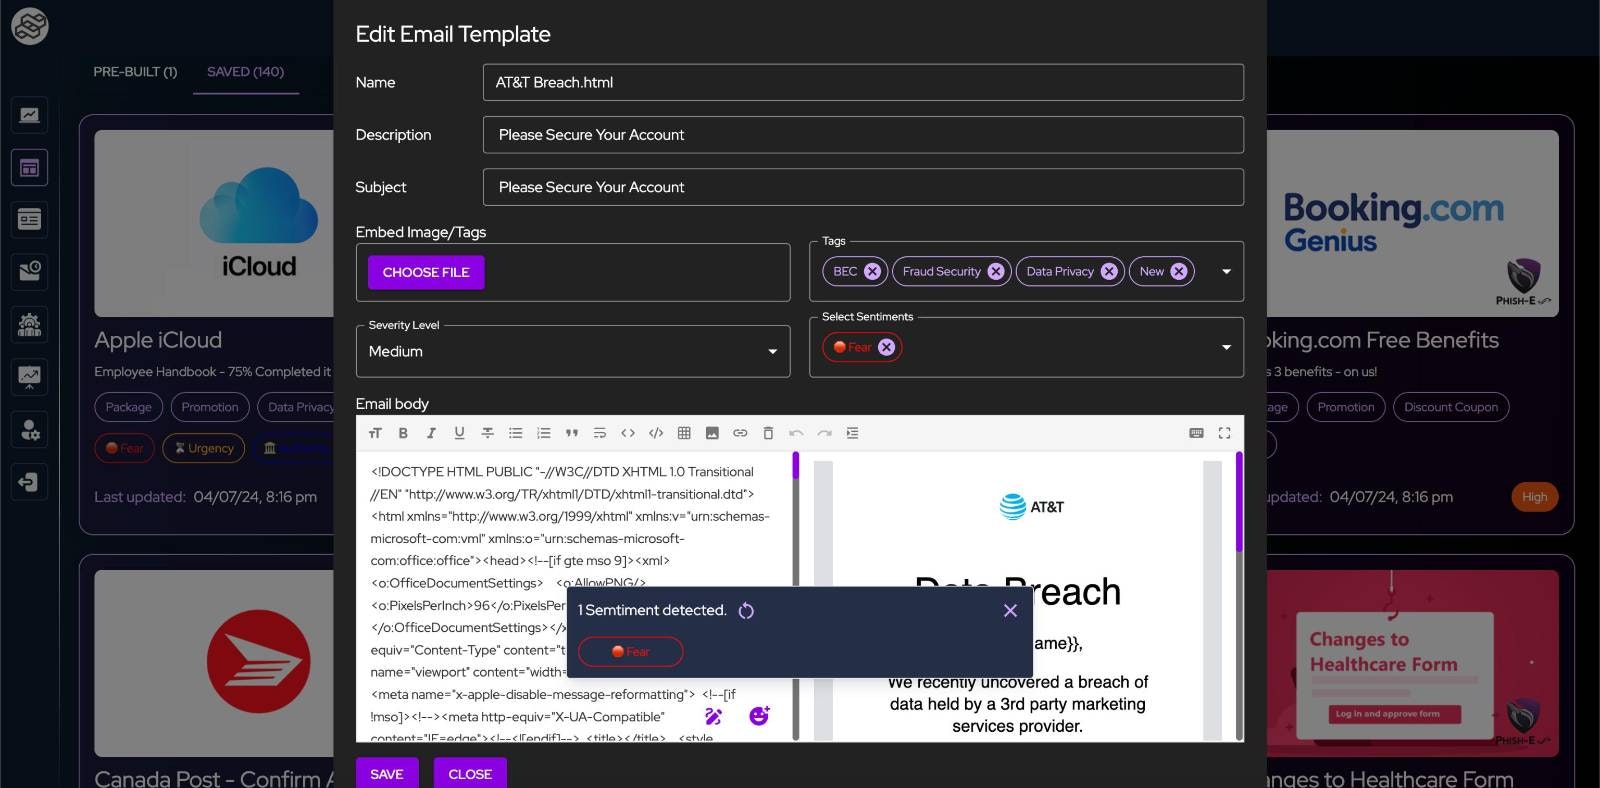Open the templates layout sidebar icon
This screenshot has width=1600, height=788.
pyautogui.click(x=30, y=168)
